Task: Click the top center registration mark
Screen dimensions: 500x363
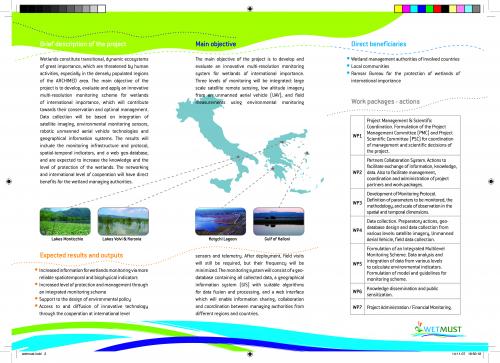Action: 250,9
